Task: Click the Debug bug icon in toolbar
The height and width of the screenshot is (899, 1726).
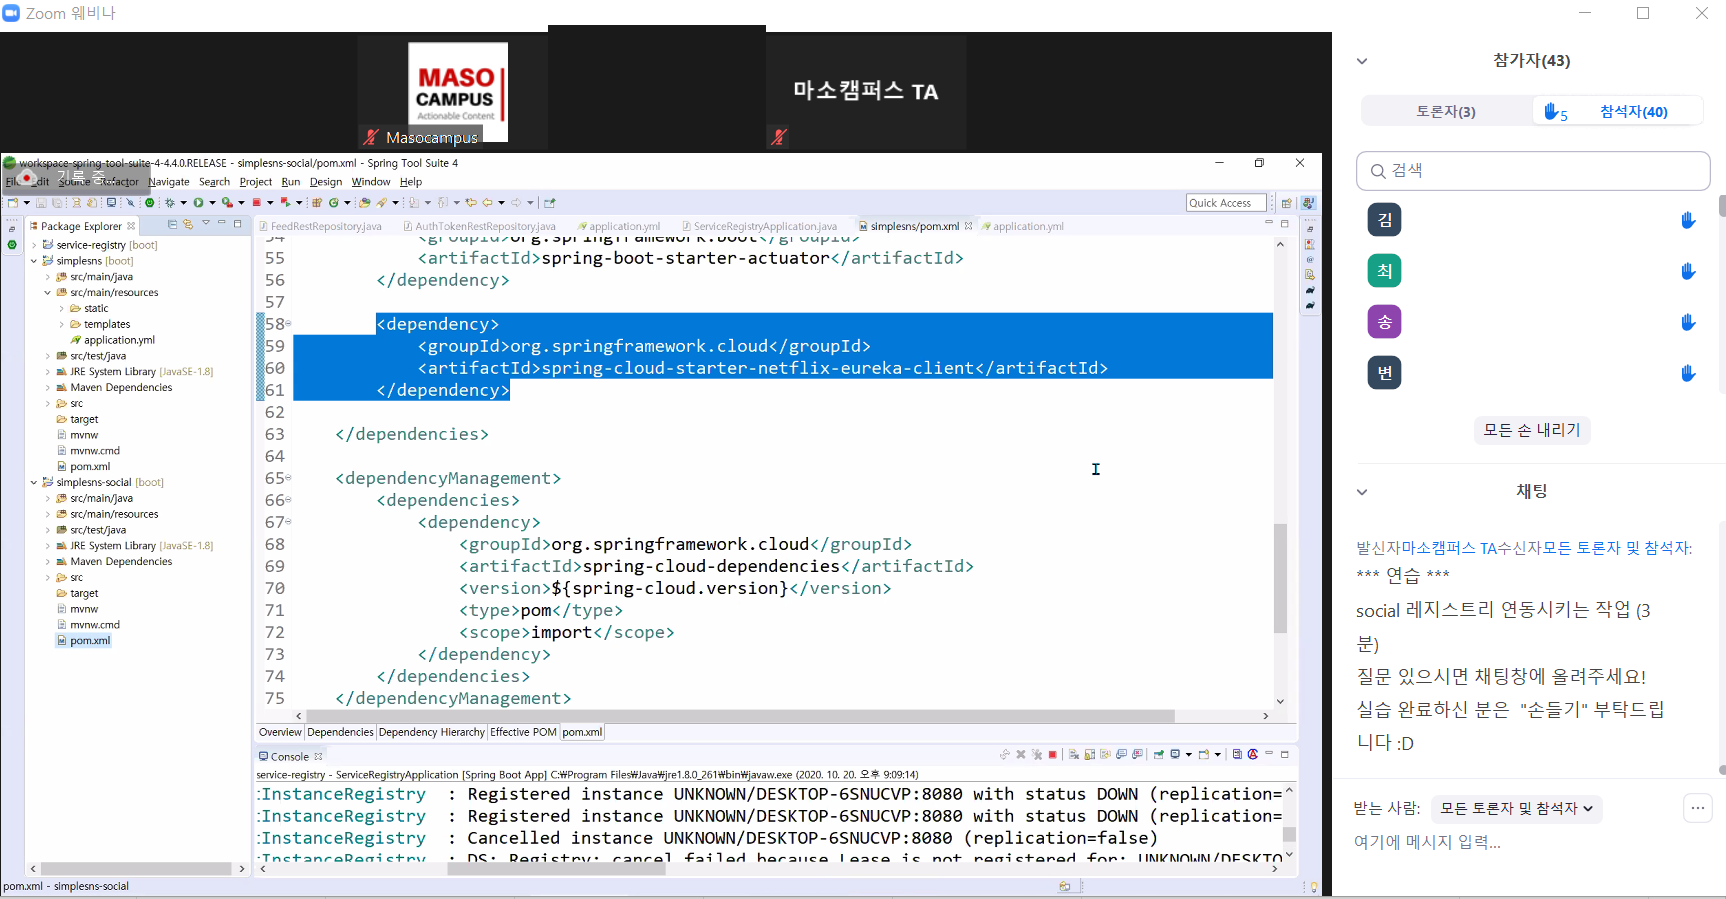Action: (170, 203)
